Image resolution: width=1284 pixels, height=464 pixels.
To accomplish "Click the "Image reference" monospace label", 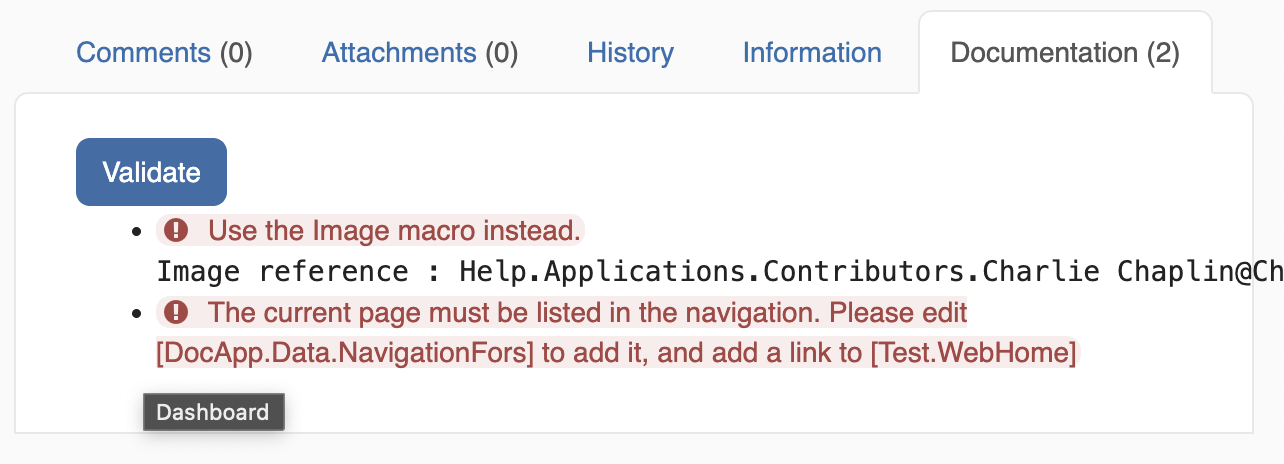I will click(282, 272).
